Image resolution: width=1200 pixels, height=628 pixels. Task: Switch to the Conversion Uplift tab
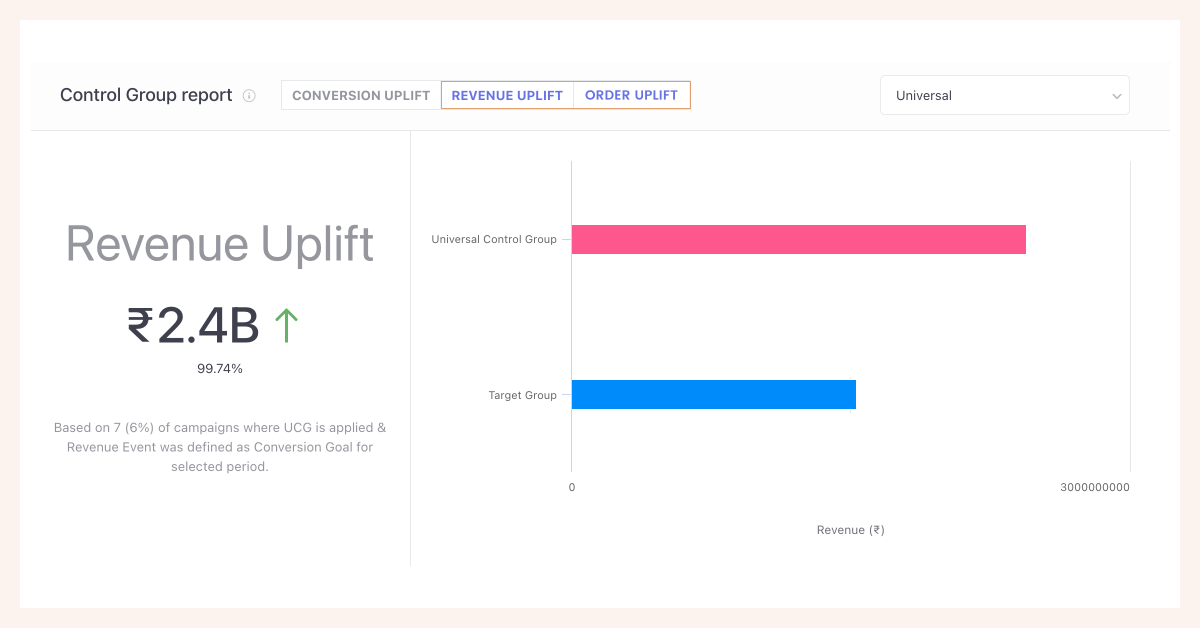point(361,96)
